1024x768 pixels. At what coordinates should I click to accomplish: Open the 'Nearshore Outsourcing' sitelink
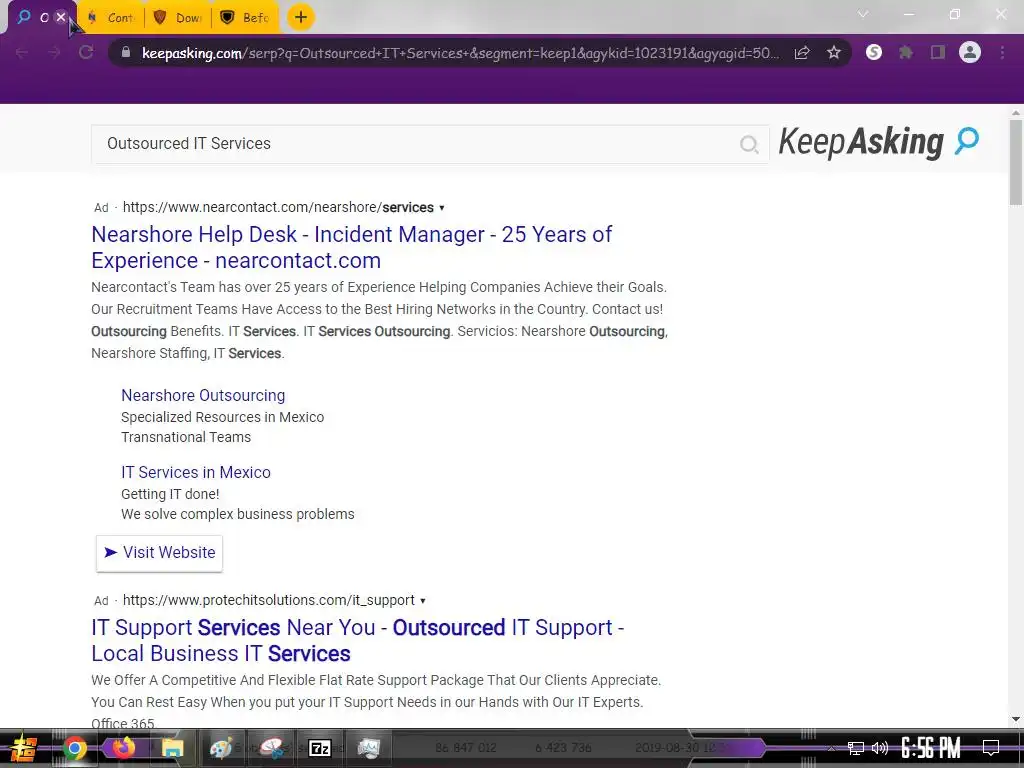point(203,395)
